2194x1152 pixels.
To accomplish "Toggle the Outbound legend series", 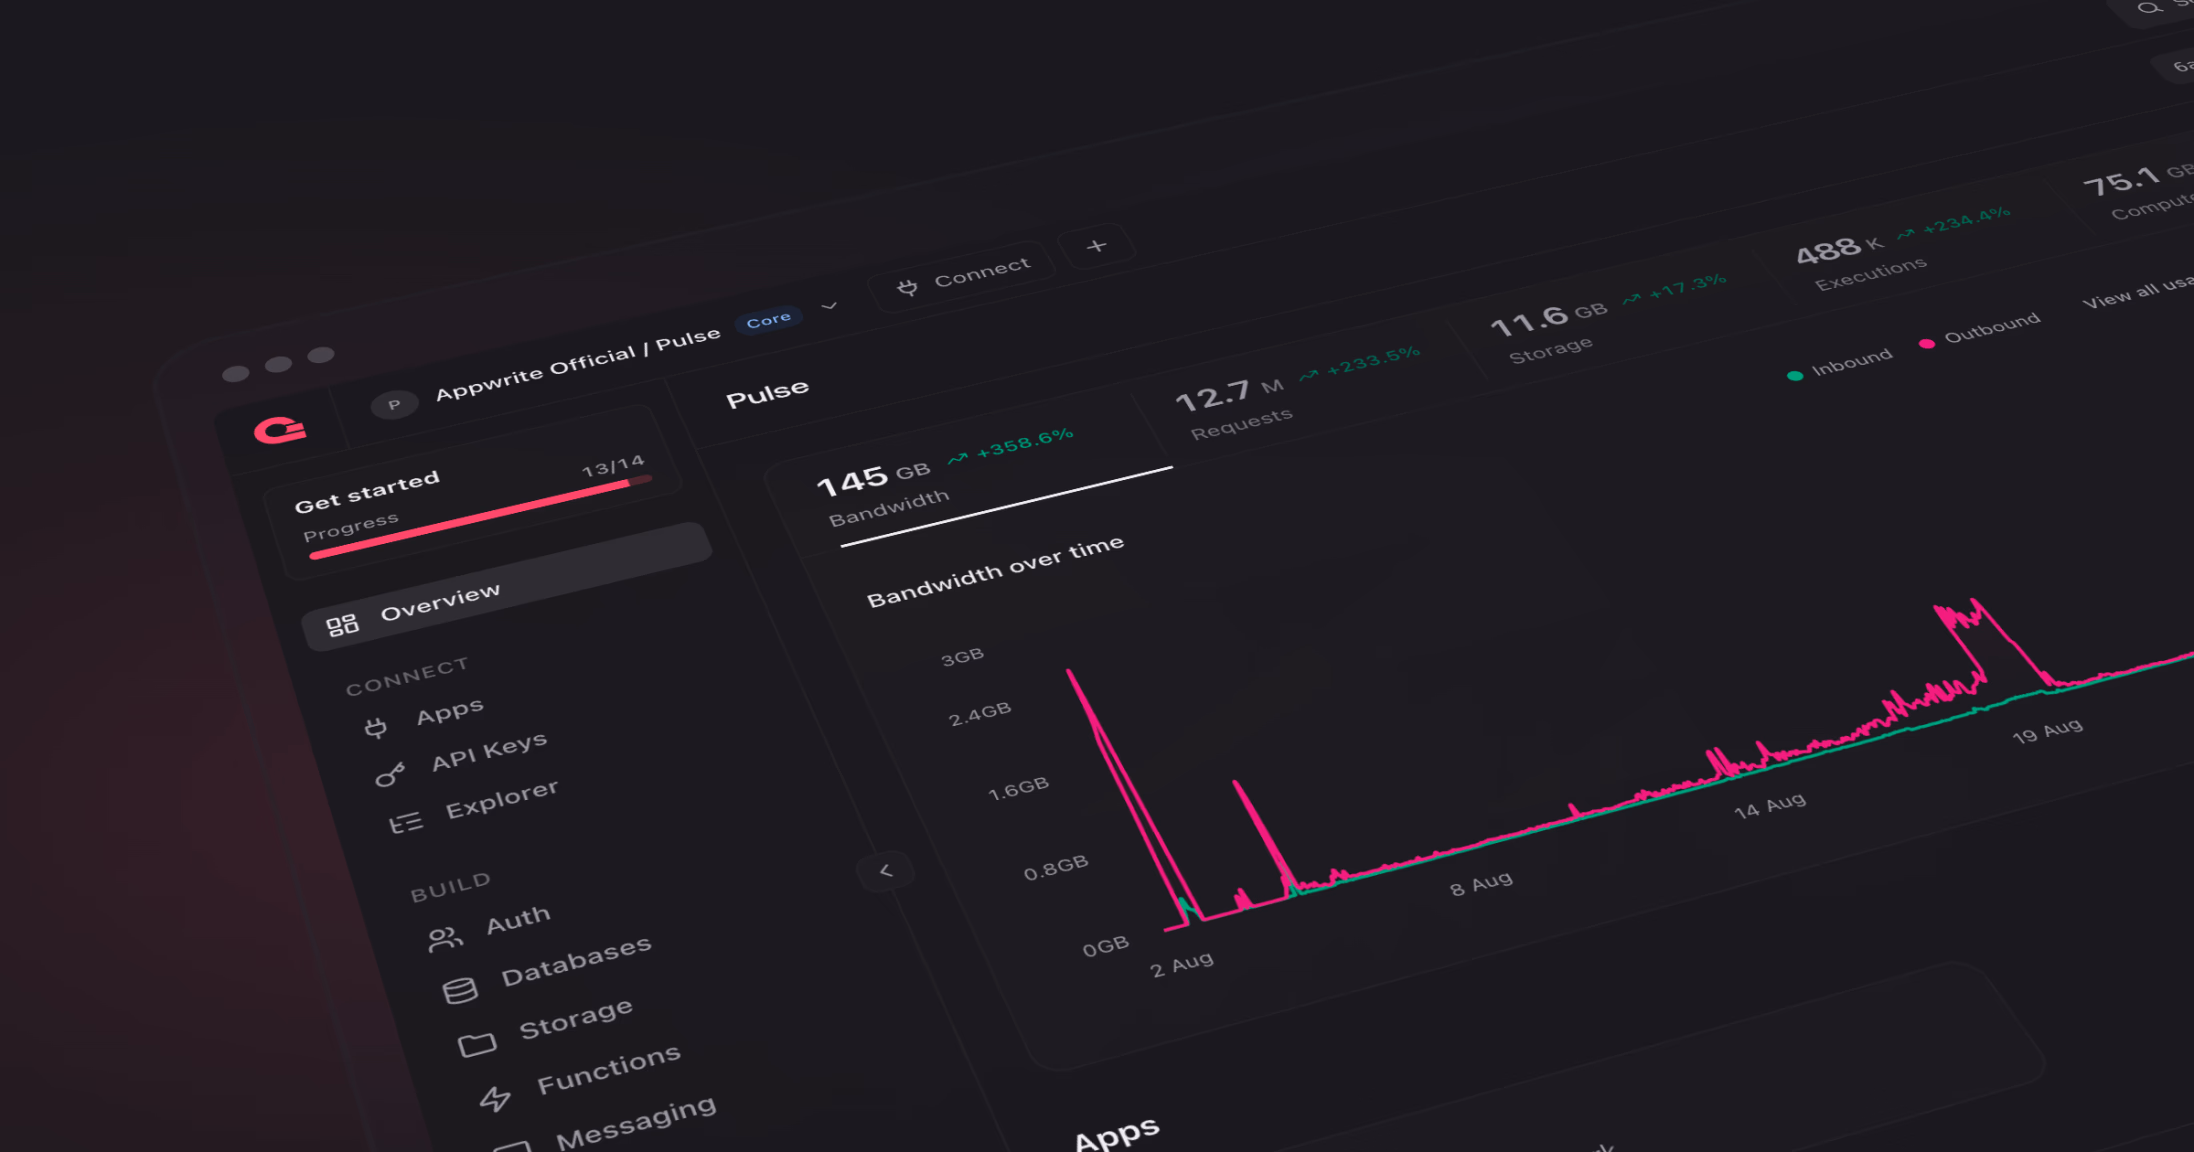I will coord(1980,332).
